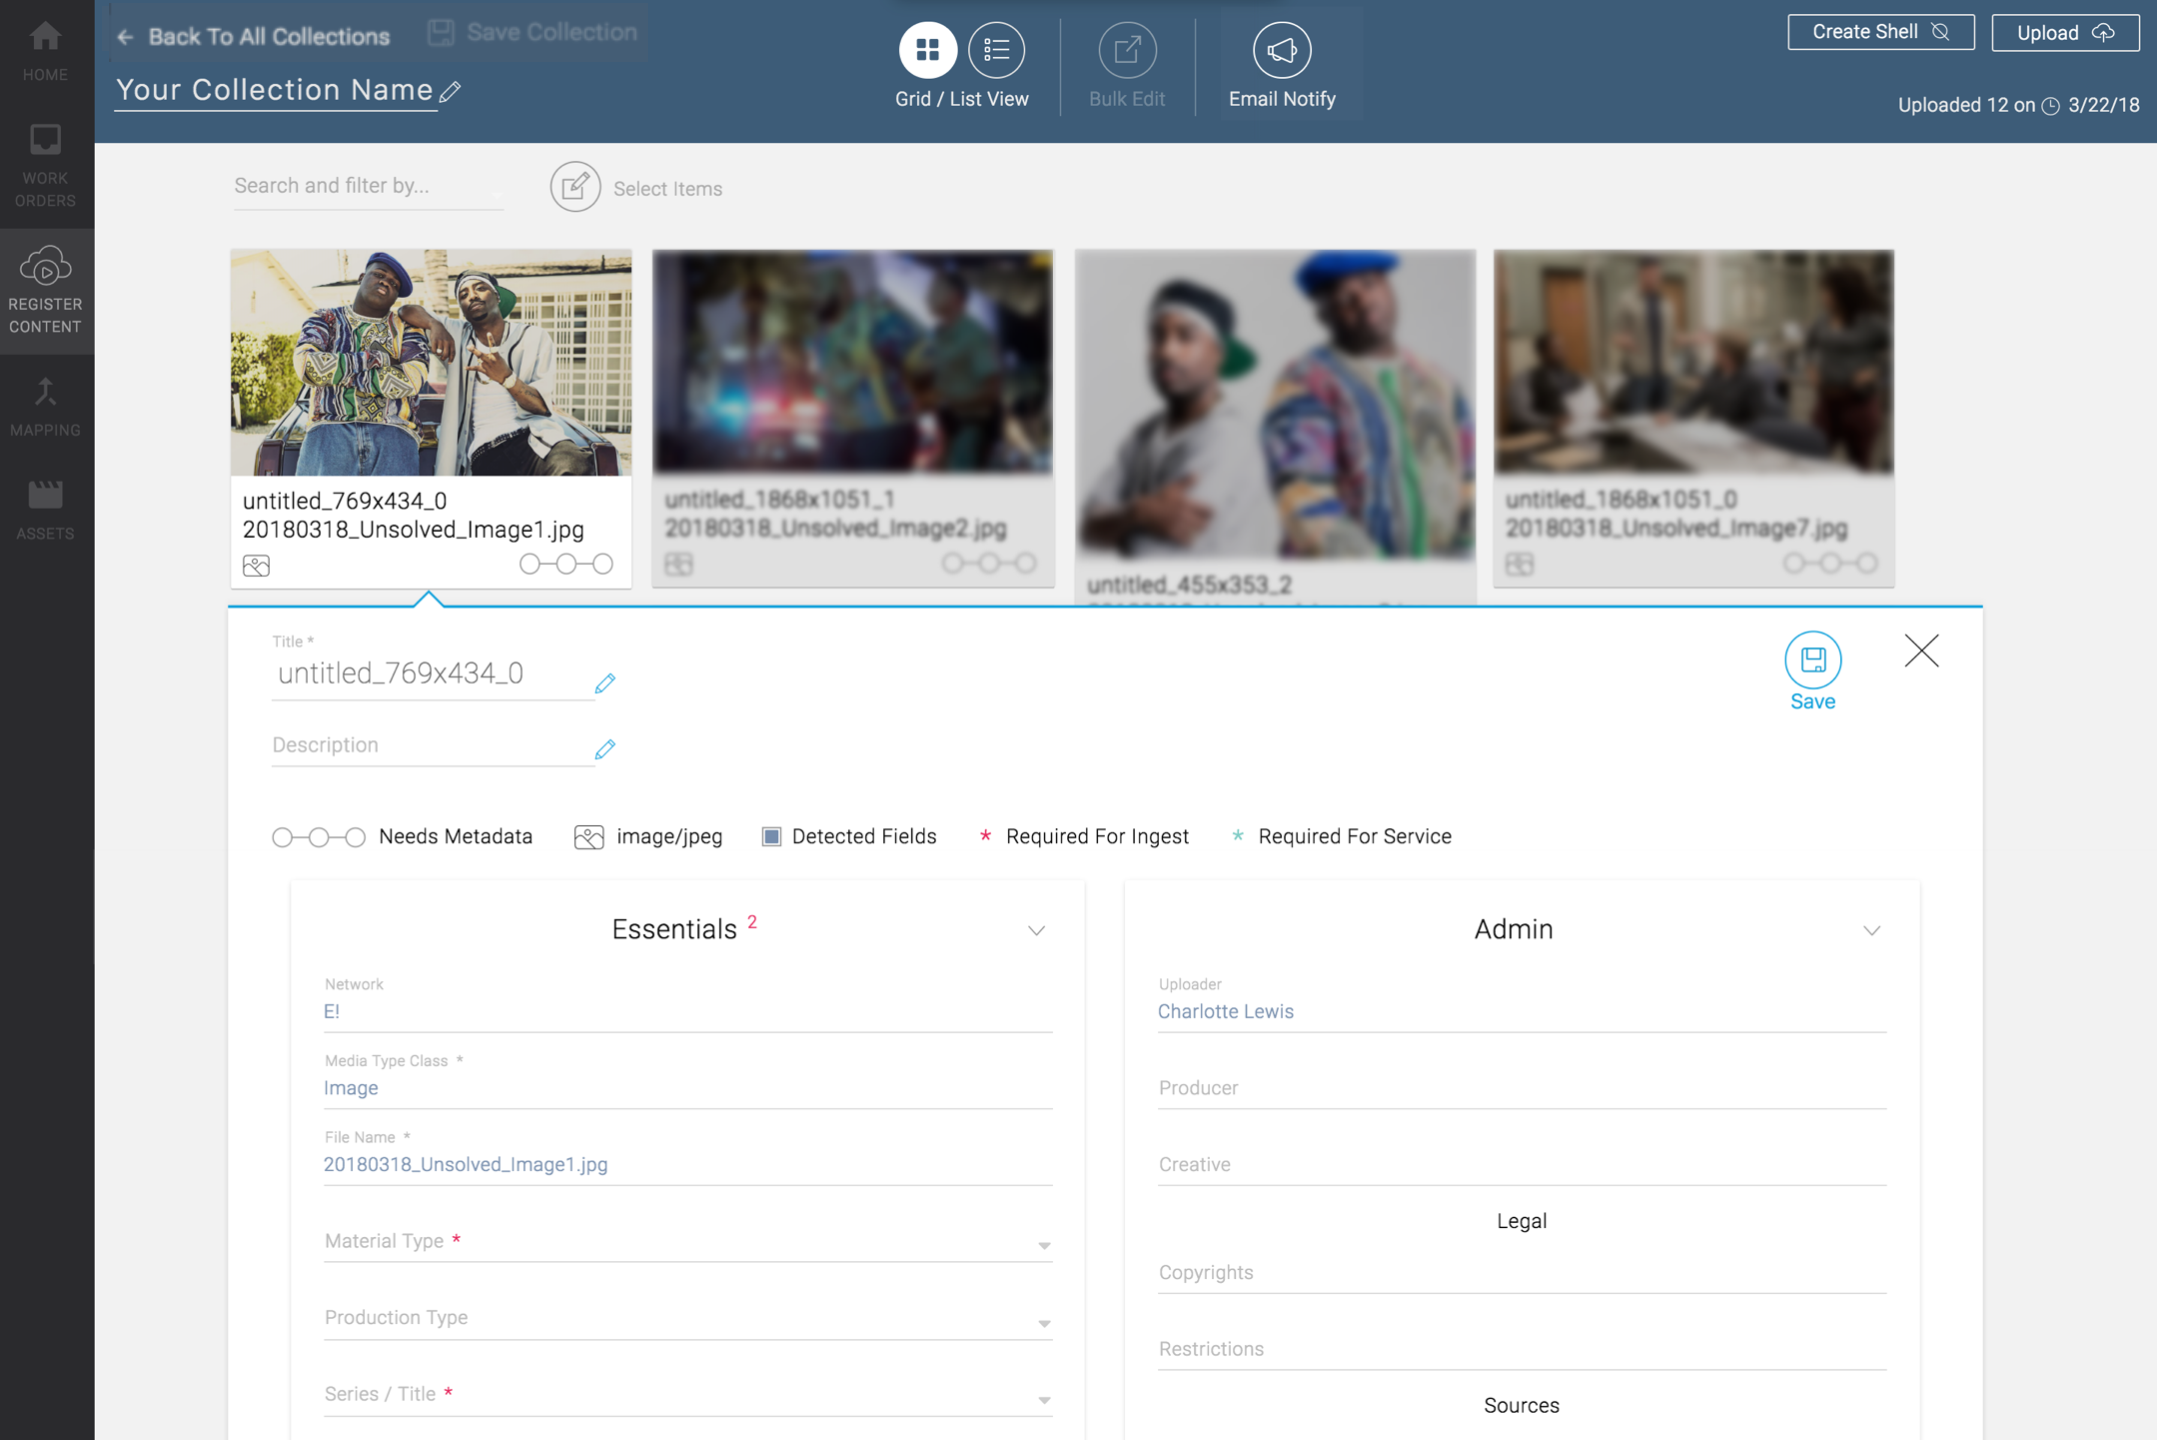
Task: Go to Work Orders in sidebar
Action: [46, 166]
